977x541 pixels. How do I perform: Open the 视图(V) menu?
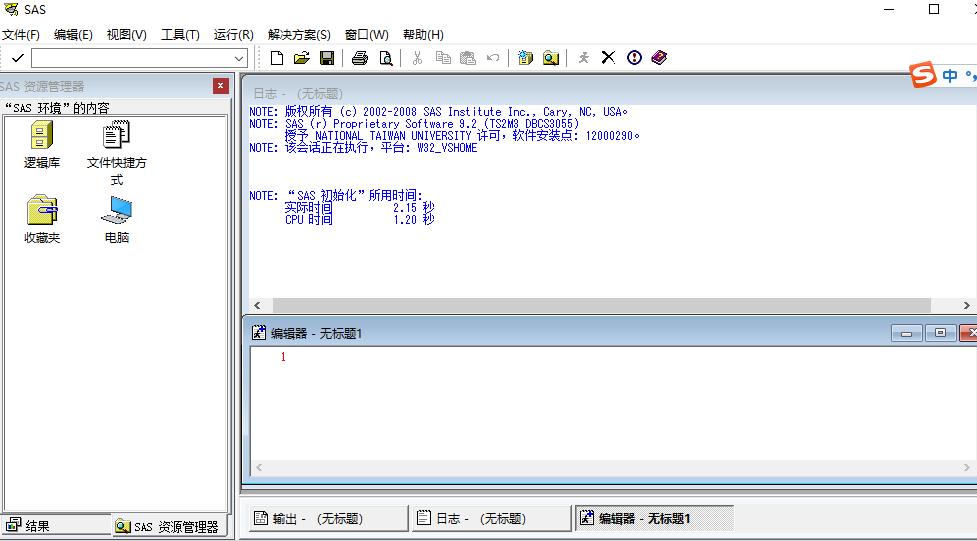[126, 35]
